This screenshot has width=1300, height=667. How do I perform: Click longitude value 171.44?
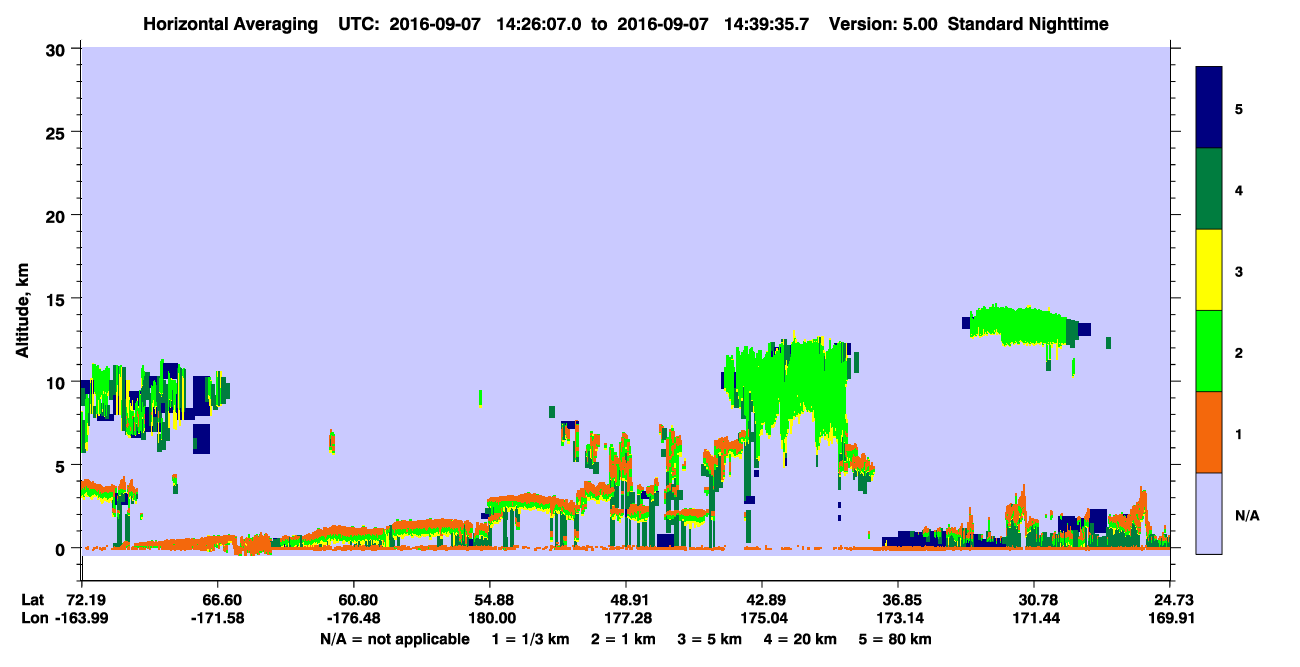1034,619
